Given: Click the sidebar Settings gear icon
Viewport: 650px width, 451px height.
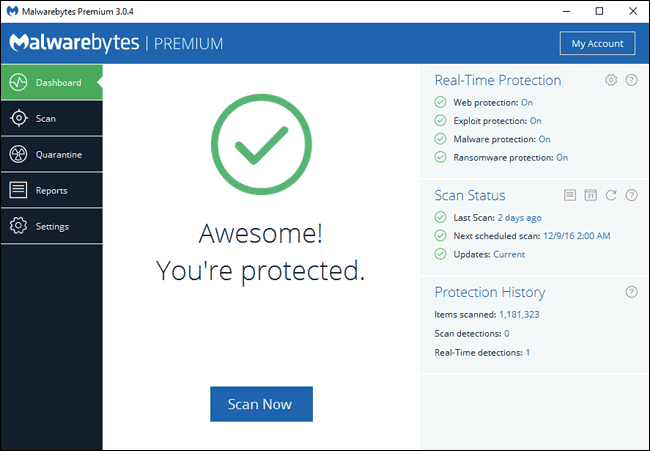Looking at the screenshot, I should 18,226.
